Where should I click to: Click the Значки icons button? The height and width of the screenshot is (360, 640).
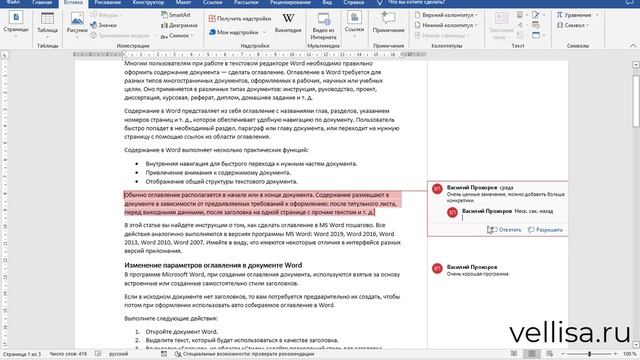(104, 25)
